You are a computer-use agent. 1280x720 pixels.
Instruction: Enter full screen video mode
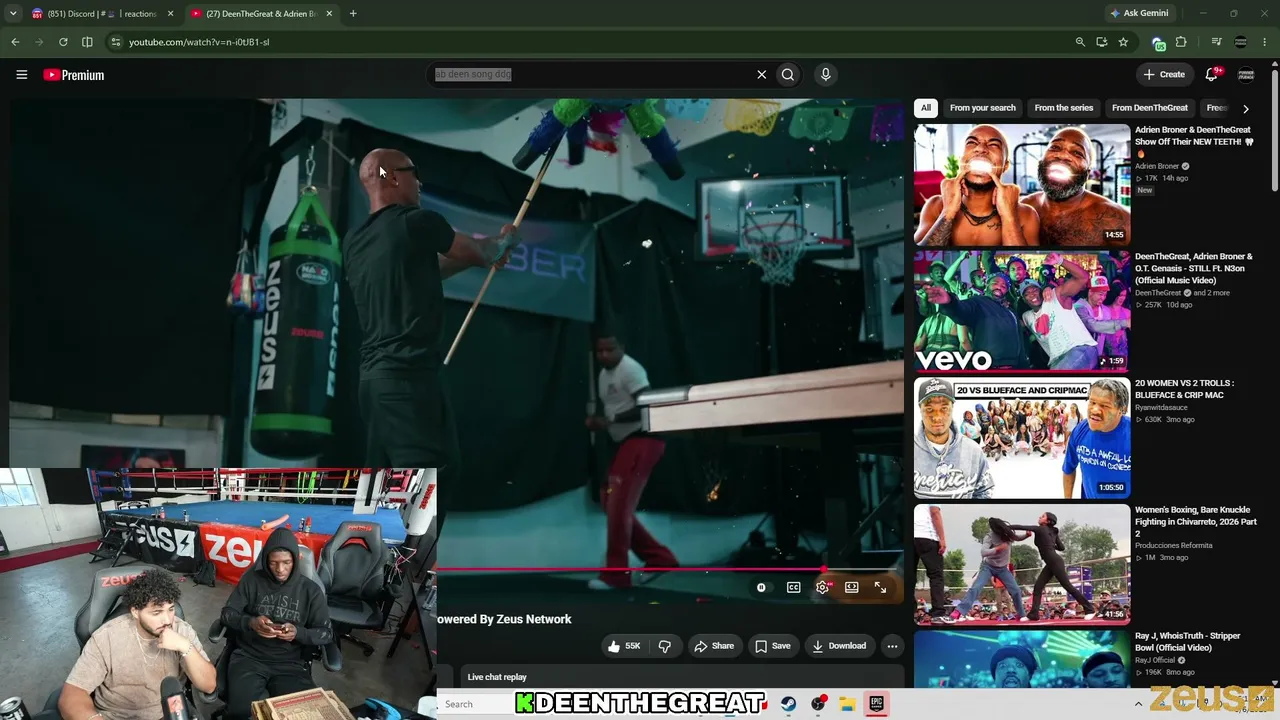pos(880,587)
